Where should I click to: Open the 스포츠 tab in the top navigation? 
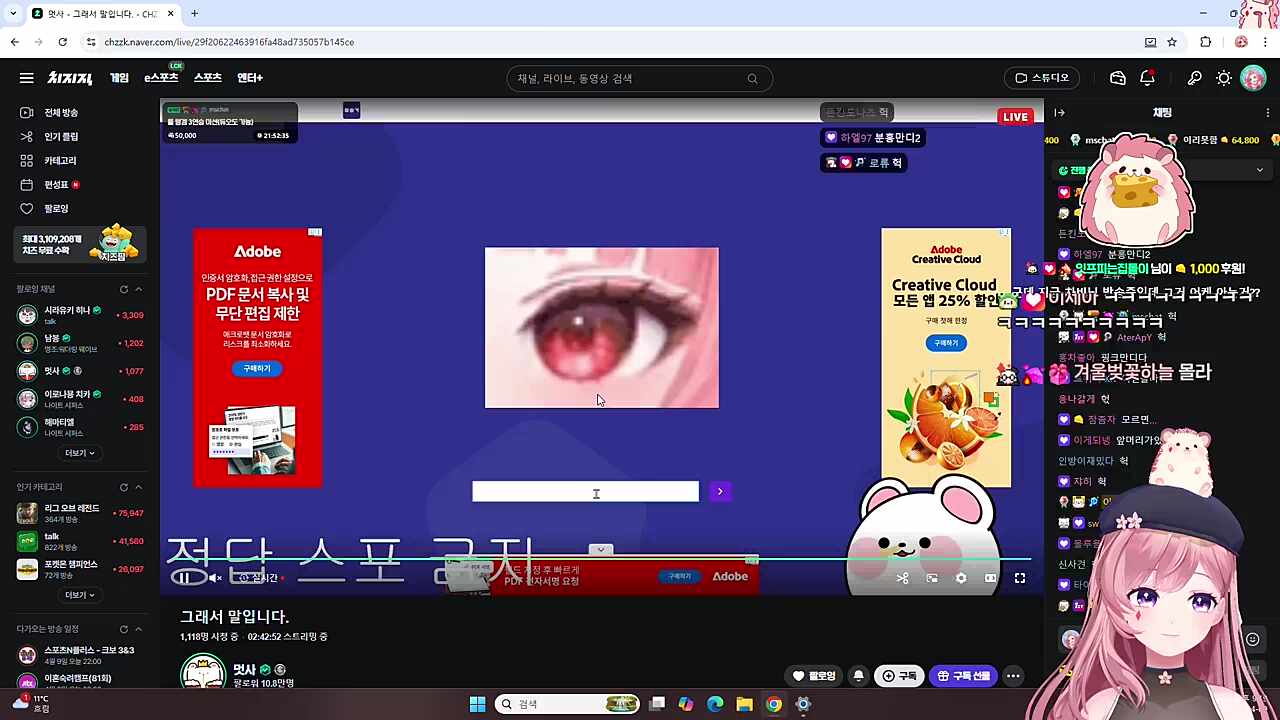click(207, 78)
